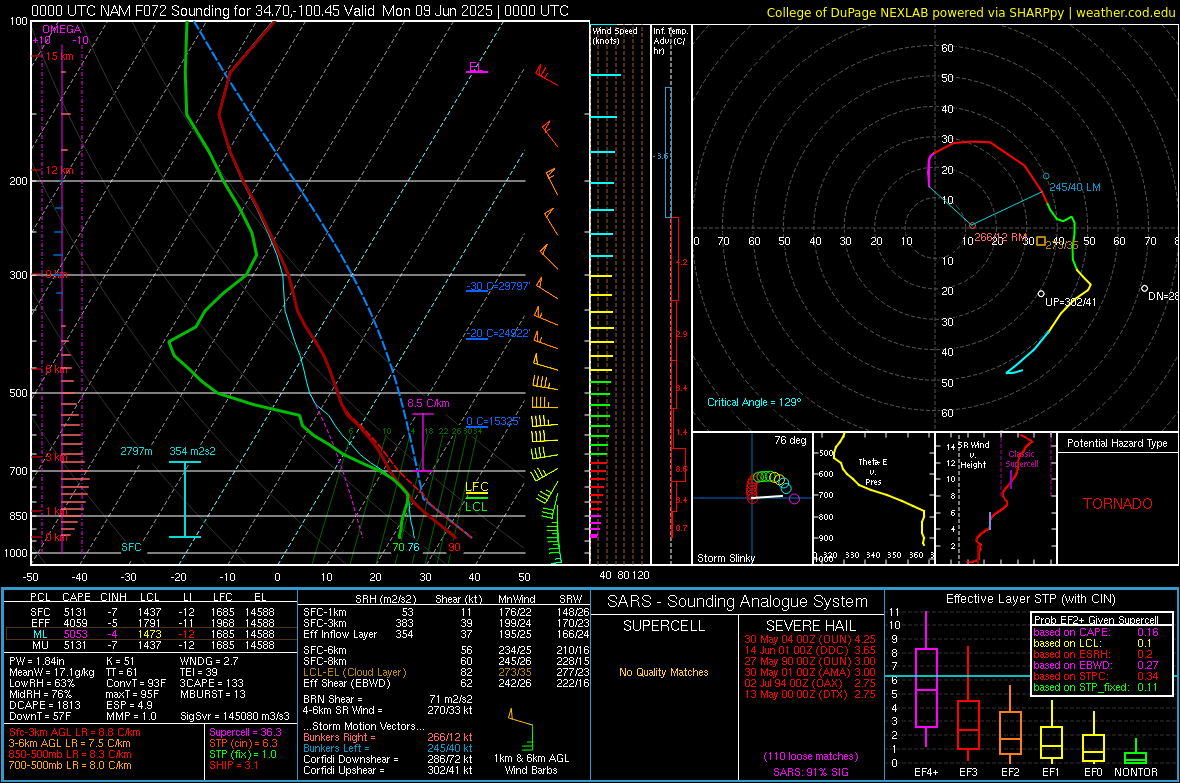Click the '30 May 04 00Z (OUN) 4.25' analog
The image size is (1180, 783).
[x=810, y=639]
